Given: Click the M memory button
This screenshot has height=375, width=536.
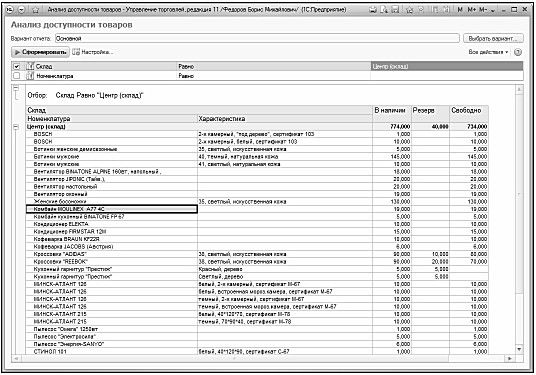Looking at the screenshot, I should pyautogui.click(x=460, y=10).
